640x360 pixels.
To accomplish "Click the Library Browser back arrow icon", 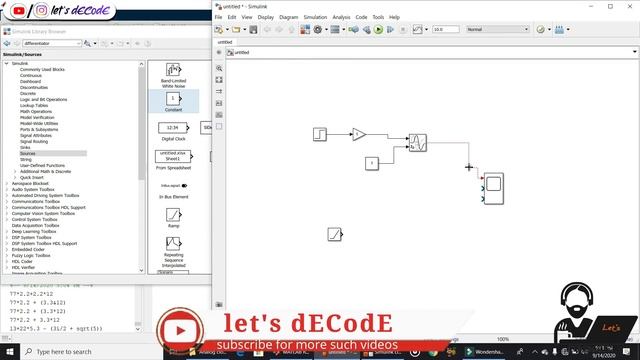I will [7, 43].
